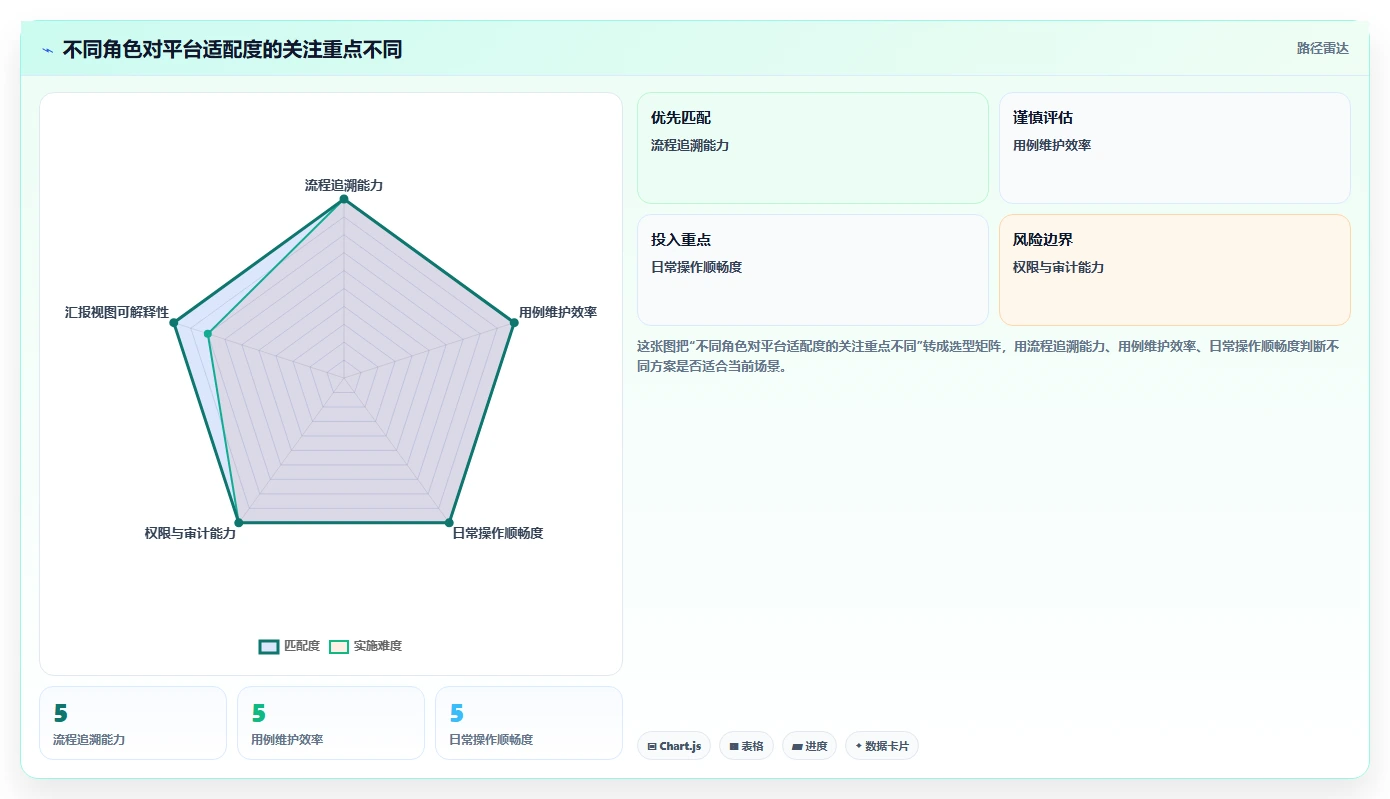Click the 用例维护效率 axis label on radar

558,312
